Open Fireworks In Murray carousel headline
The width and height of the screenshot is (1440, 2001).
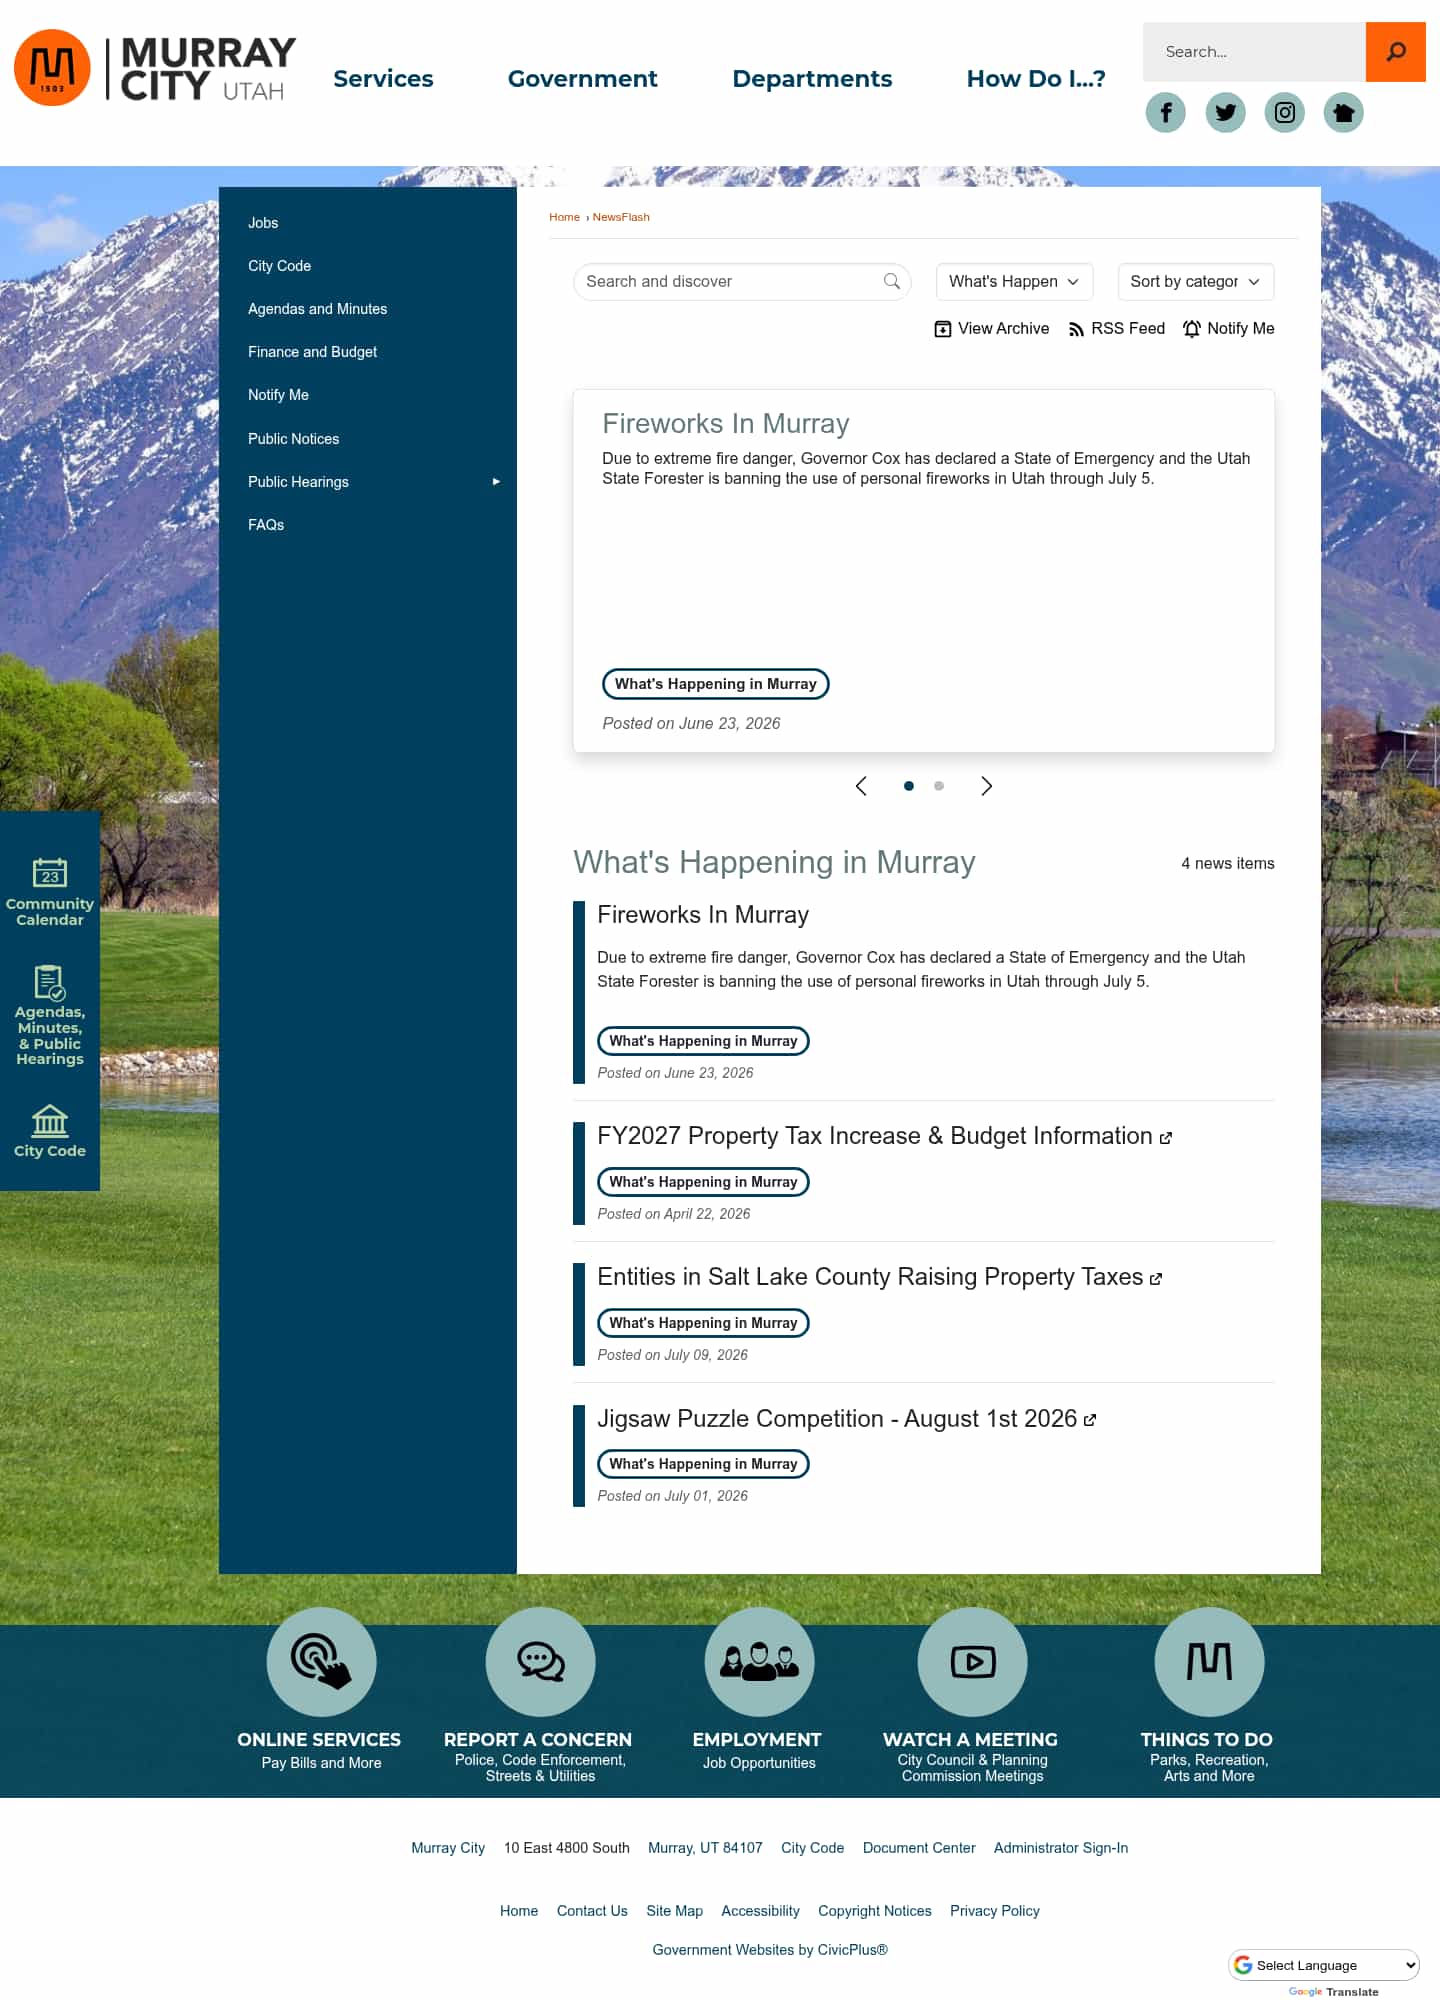726,424
